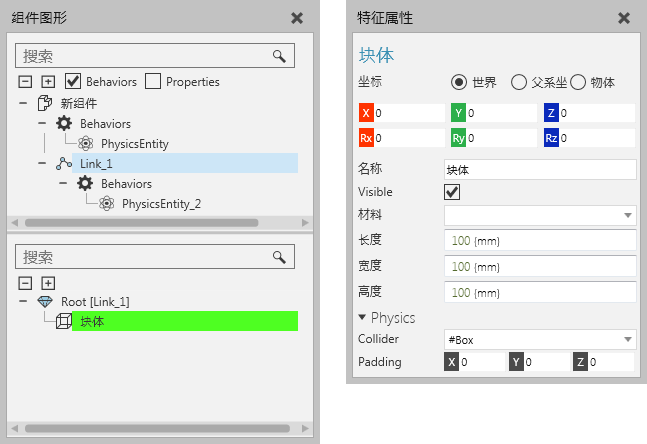The height and width of the screenshot is (444, 647).
Task: Click the Root [Link_1] diamond icon
Action: point(44,301)
